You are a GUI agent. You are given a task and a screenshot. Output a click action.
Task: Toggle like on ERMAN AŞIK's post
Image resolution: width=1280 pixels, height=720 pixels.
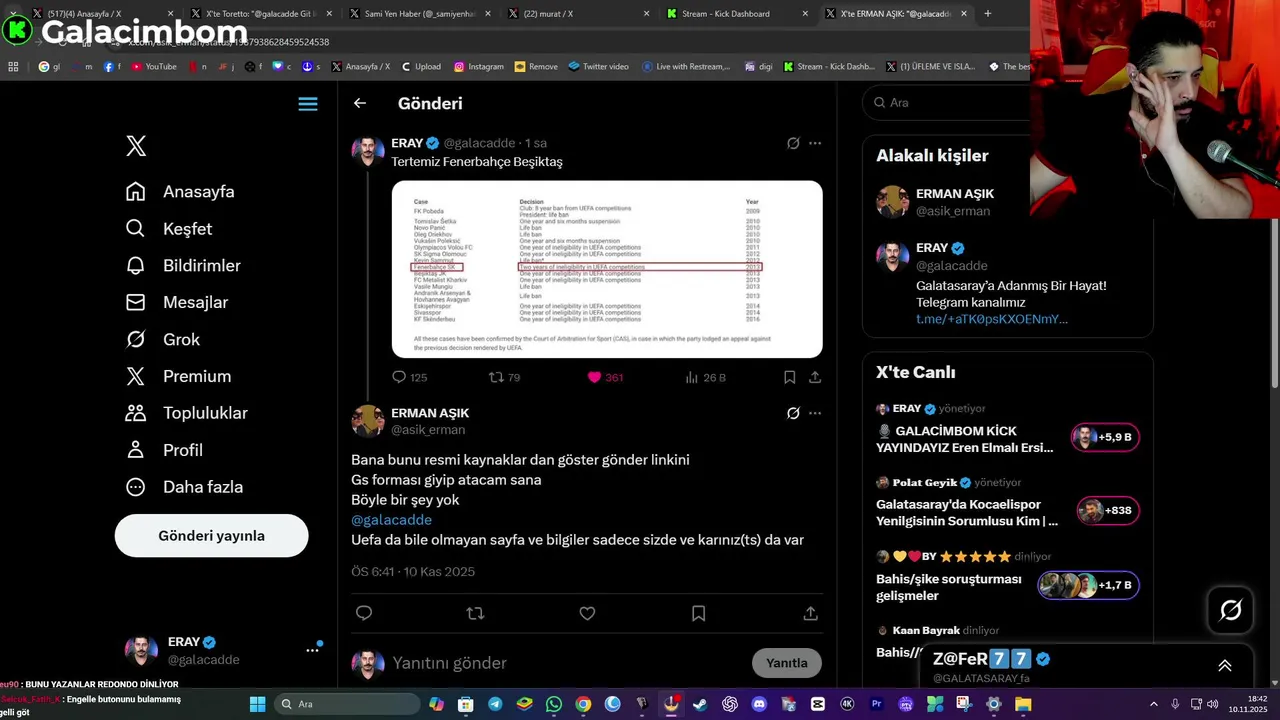pos(587,613)
